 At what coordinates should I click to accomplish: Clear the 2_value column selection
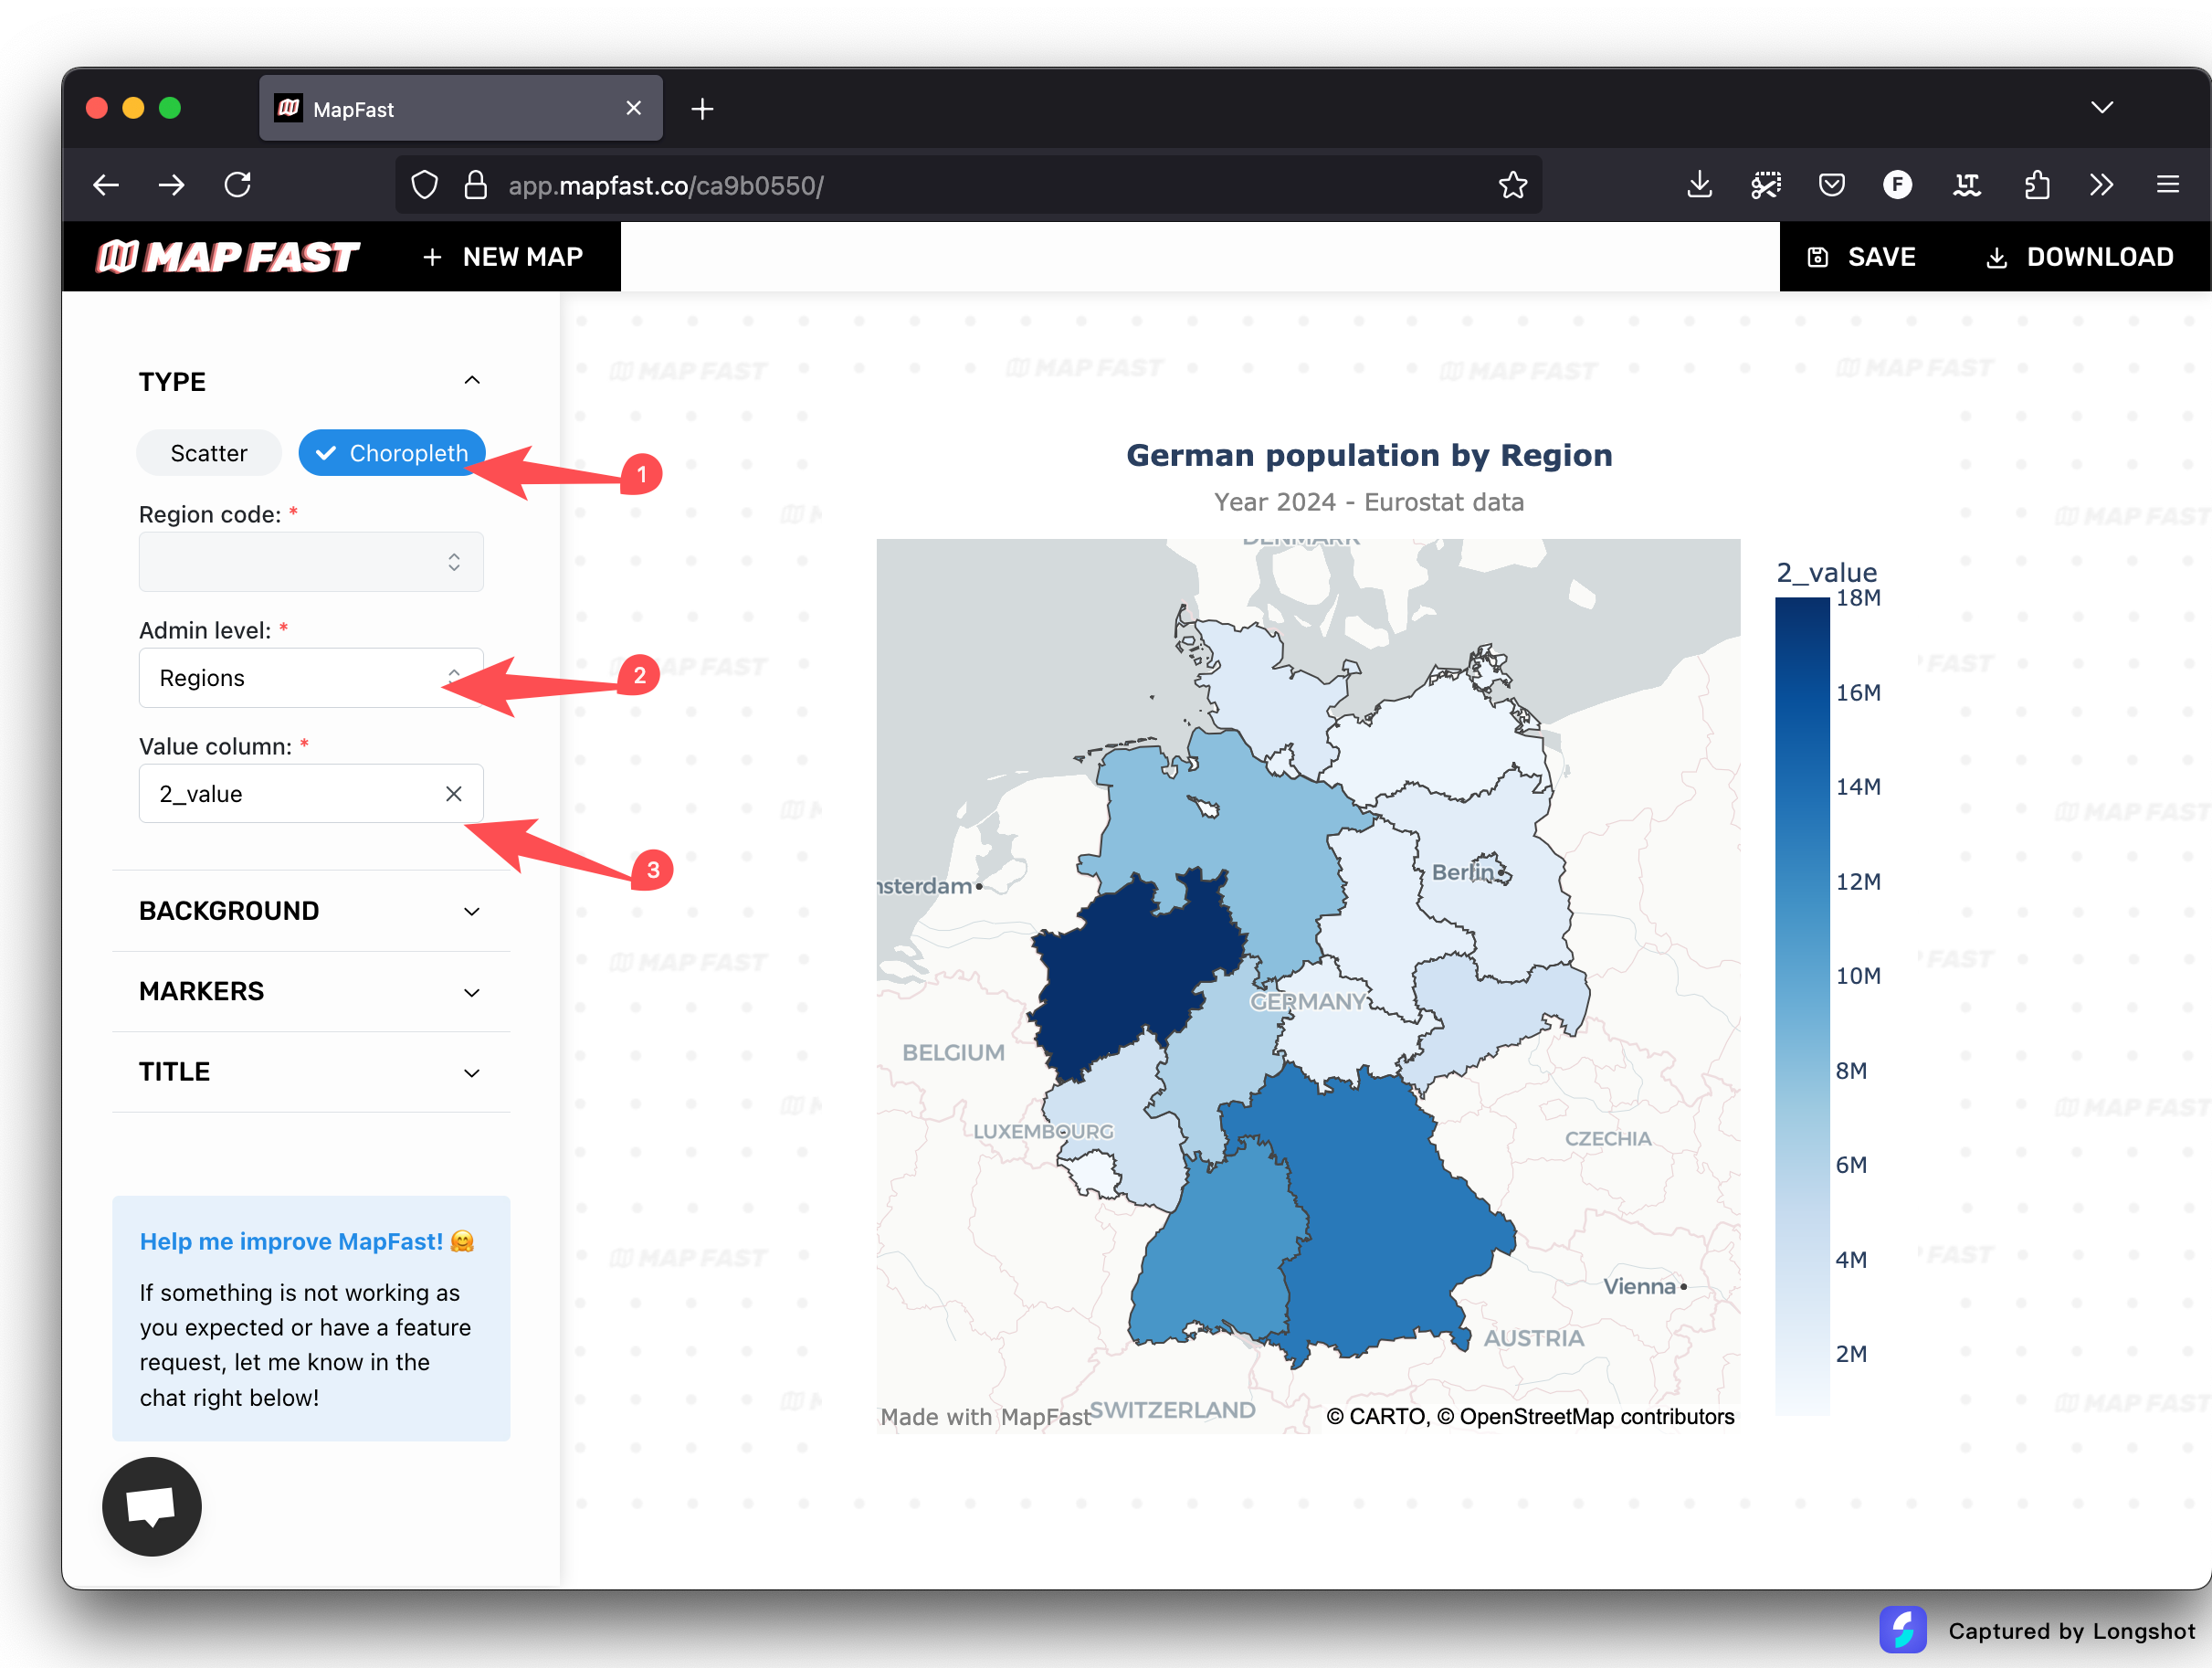tap(453, 794)
